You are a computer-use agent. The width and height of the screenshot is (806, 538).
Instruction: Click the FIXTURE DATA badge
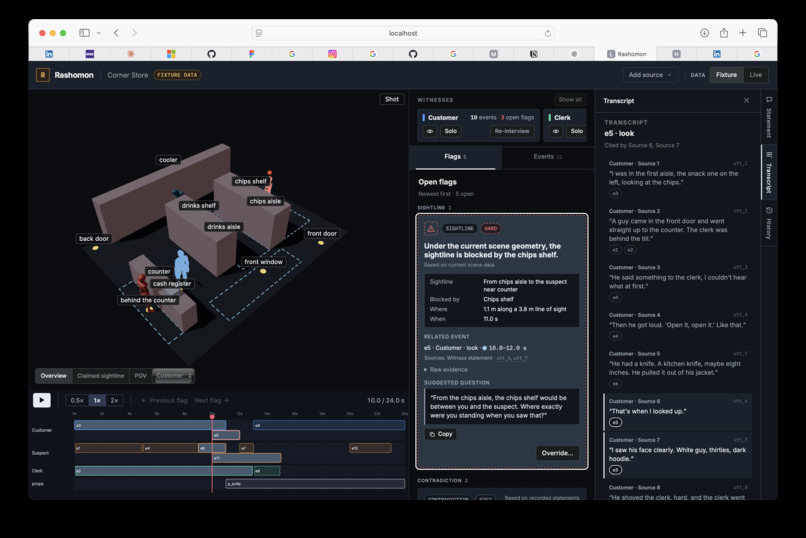(x=177, y=75)
